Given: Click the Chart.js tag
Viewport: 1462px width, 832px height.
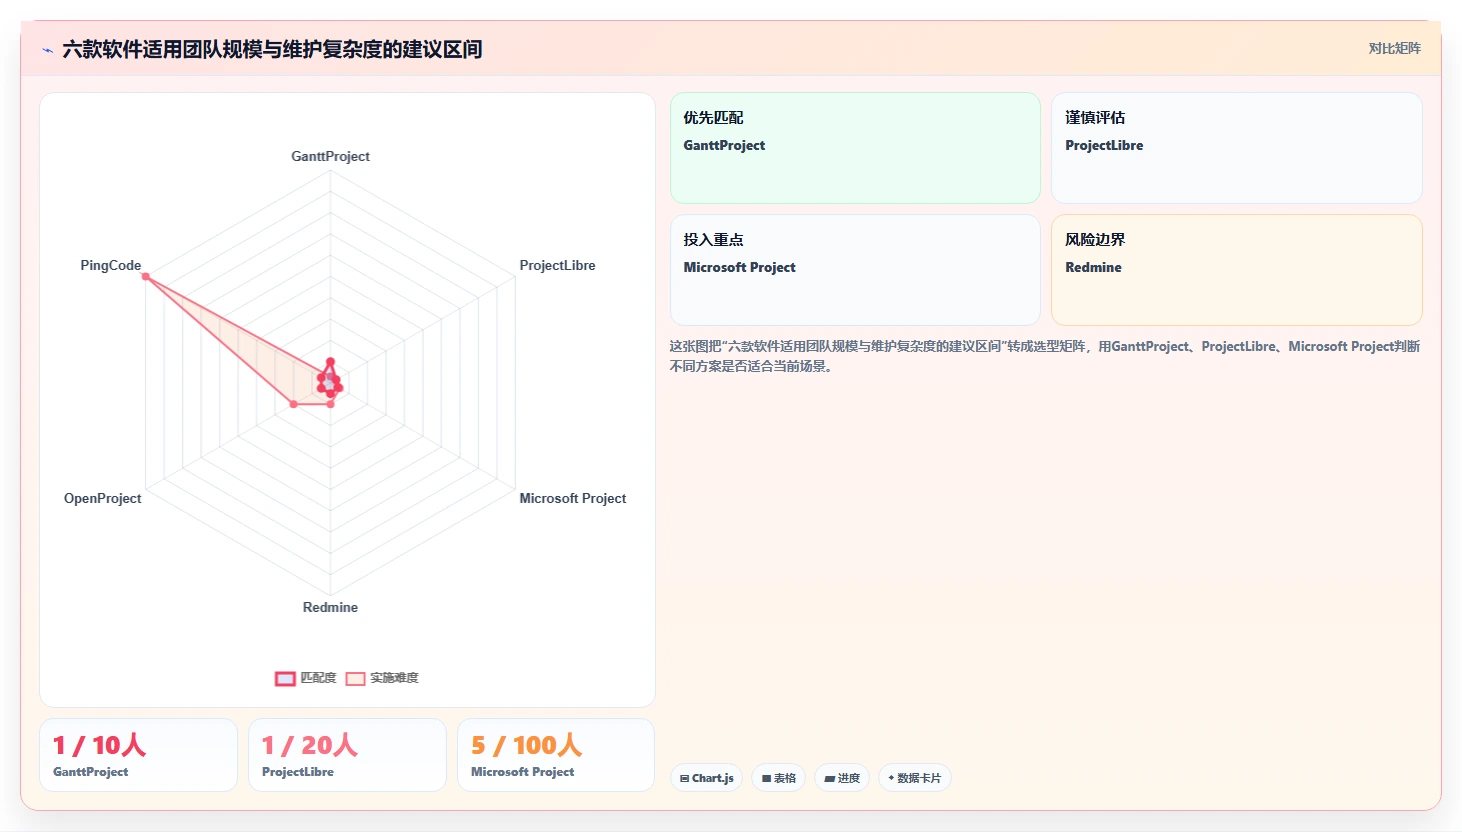Looking at the screenshot, I should [706, 778].
